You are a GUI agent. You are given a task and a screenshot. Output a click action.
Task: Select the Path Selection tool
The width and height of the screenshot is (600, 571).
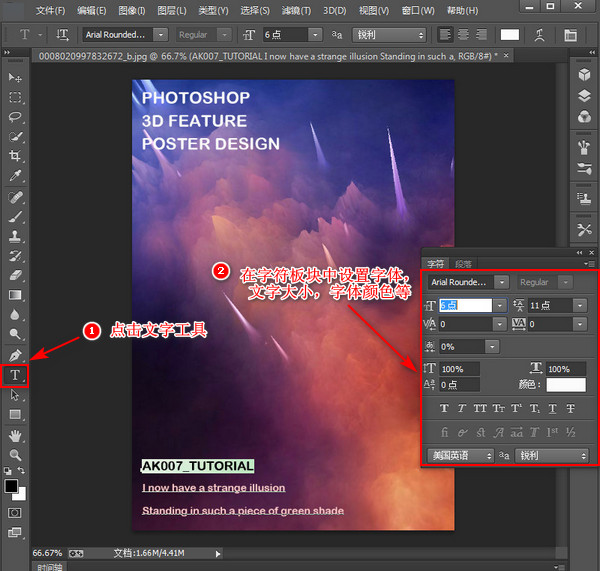click(x=15, y=395)
